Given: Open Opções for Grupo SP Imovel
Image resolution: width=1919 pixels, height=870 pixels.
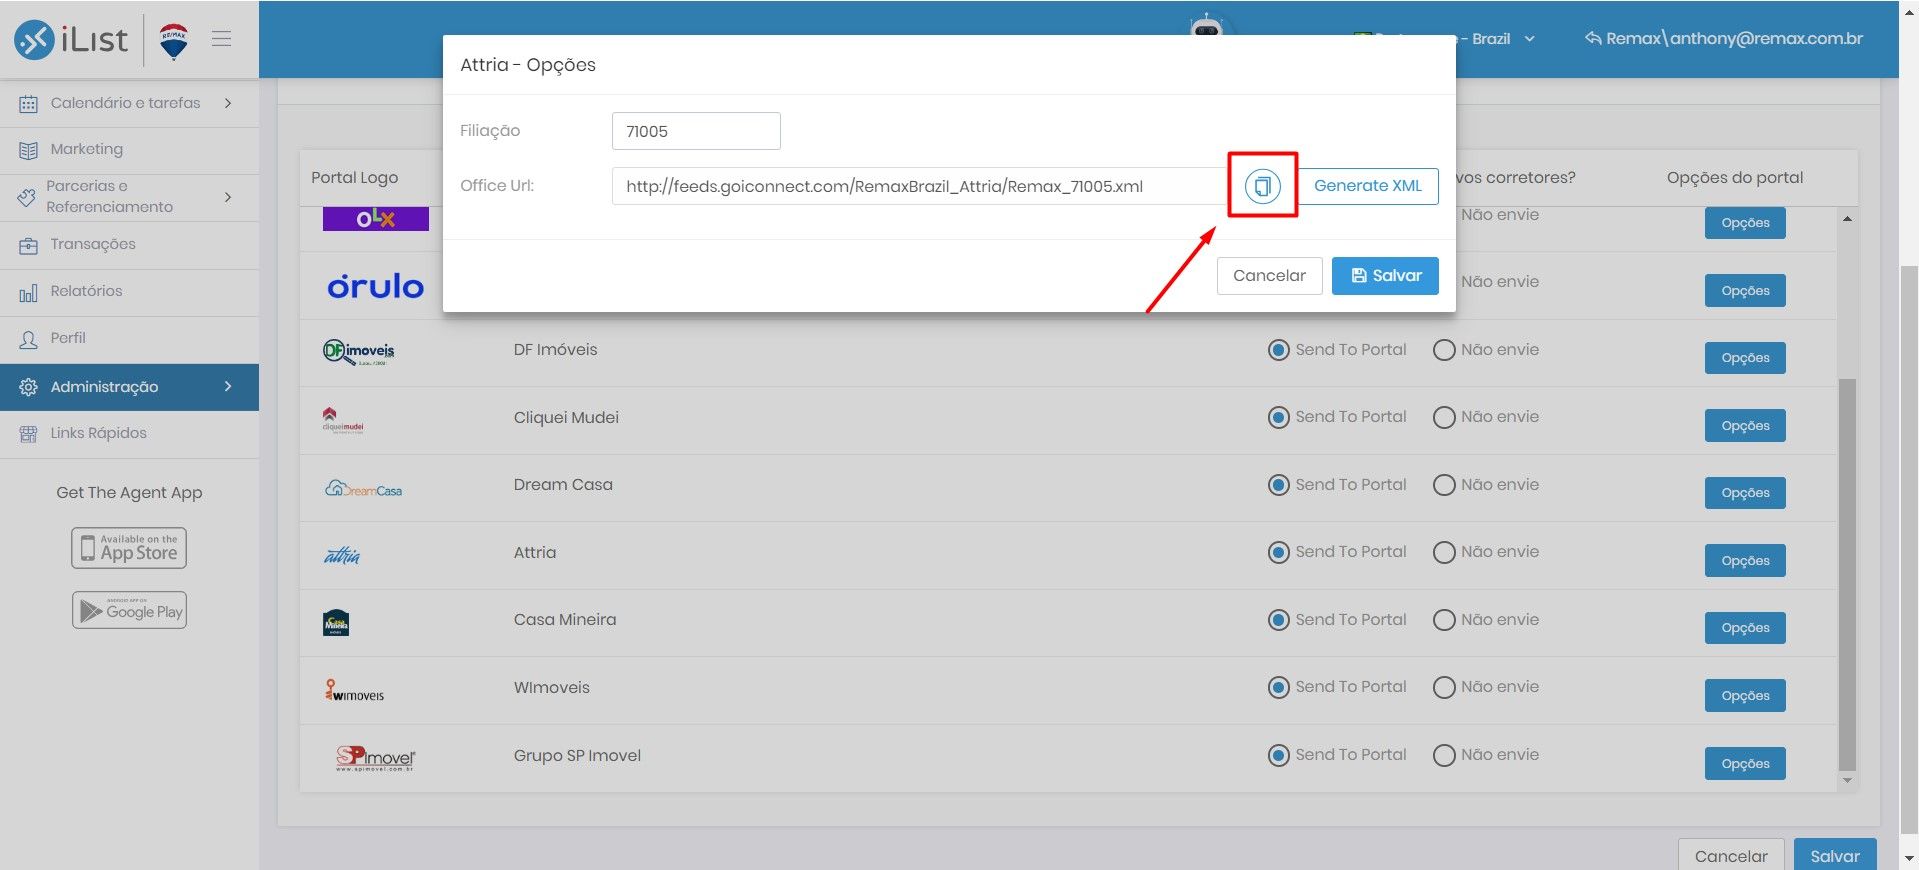Looking at the screenshot, I should [1745, 764].
